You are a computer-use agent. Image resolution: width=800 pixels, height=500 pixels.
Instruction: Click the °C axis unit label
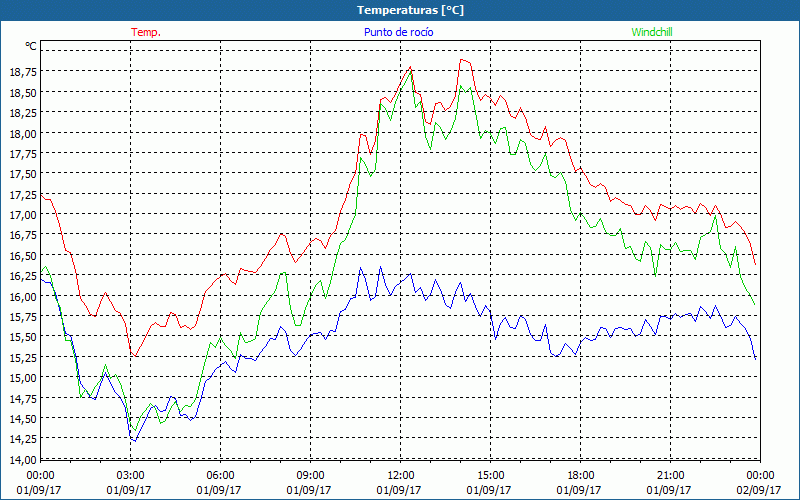(x=31, y=46)
